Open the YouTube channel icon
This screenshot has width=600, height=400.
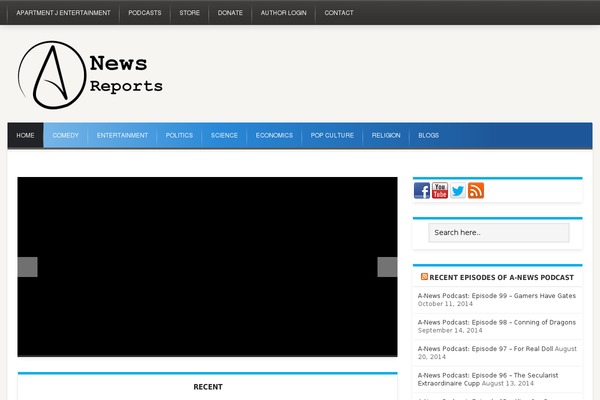[440, 191]
